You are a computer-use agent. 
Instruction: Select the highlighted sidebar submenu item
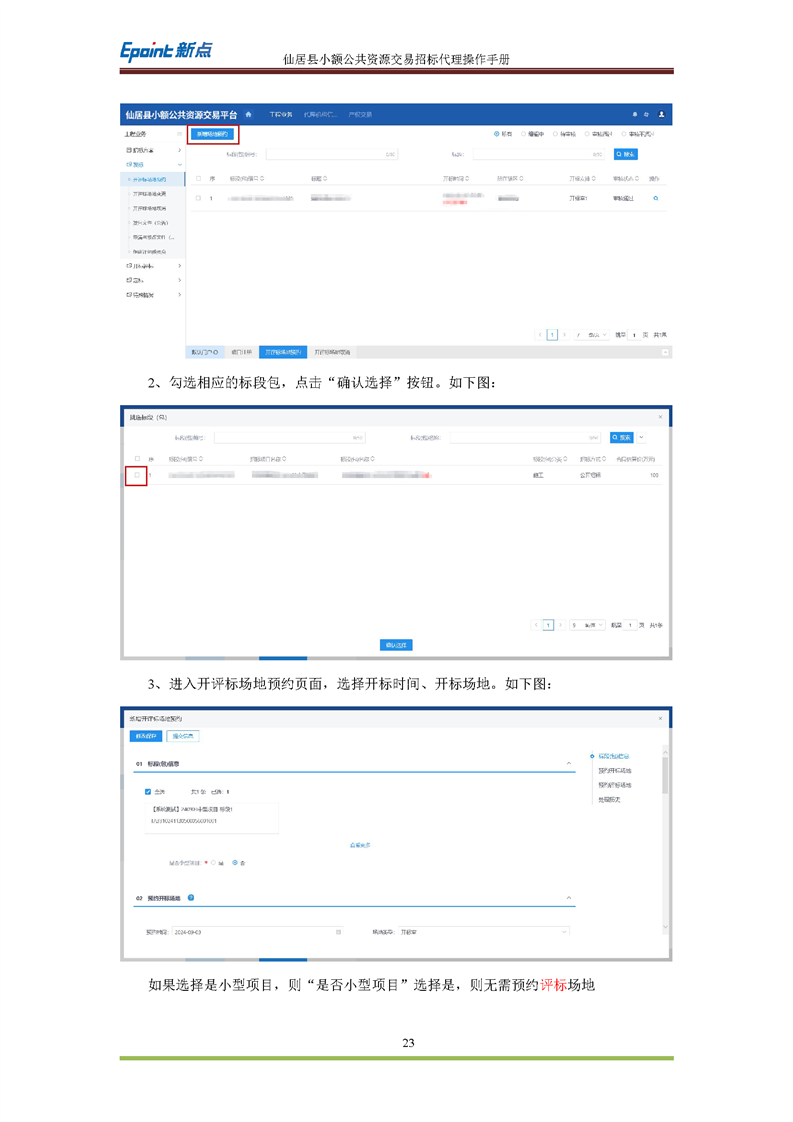point(152,179)
